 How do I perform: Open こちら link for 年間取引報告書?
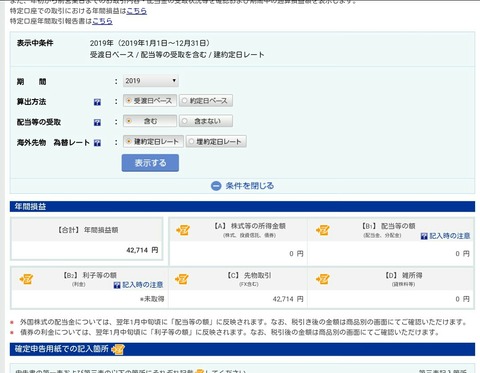point(102,21)
